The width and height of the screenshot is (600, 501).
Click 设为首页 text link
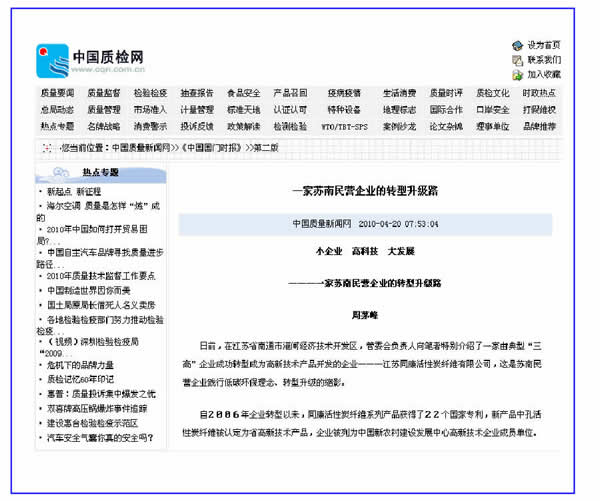(544, 45)
